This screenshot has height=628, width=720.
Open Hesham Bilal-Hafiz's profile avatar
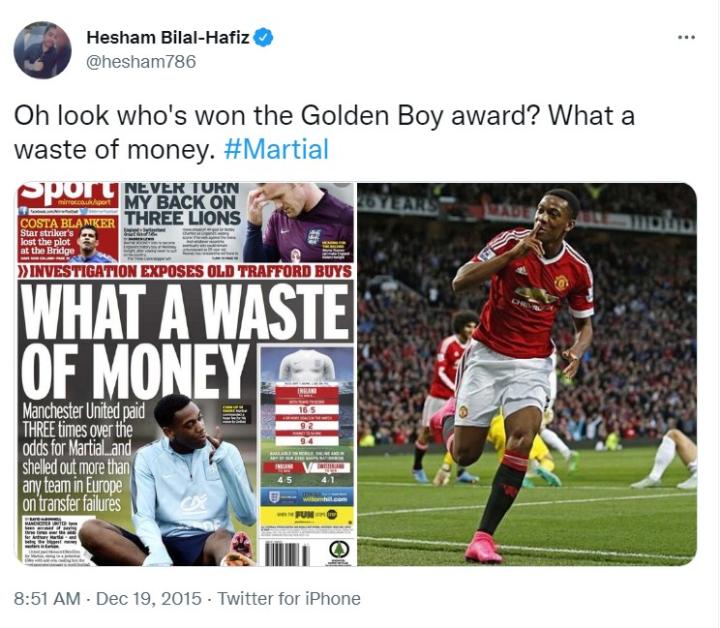[x=42, y=50]
